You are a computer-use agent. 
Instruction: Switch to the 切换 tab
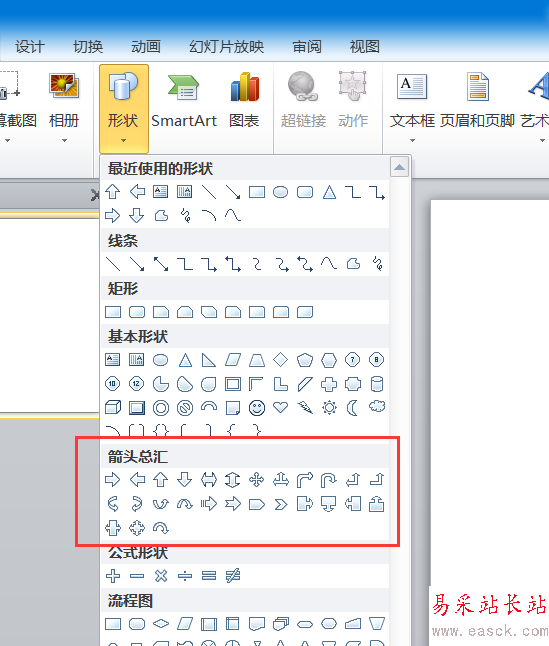click(88, 47)
